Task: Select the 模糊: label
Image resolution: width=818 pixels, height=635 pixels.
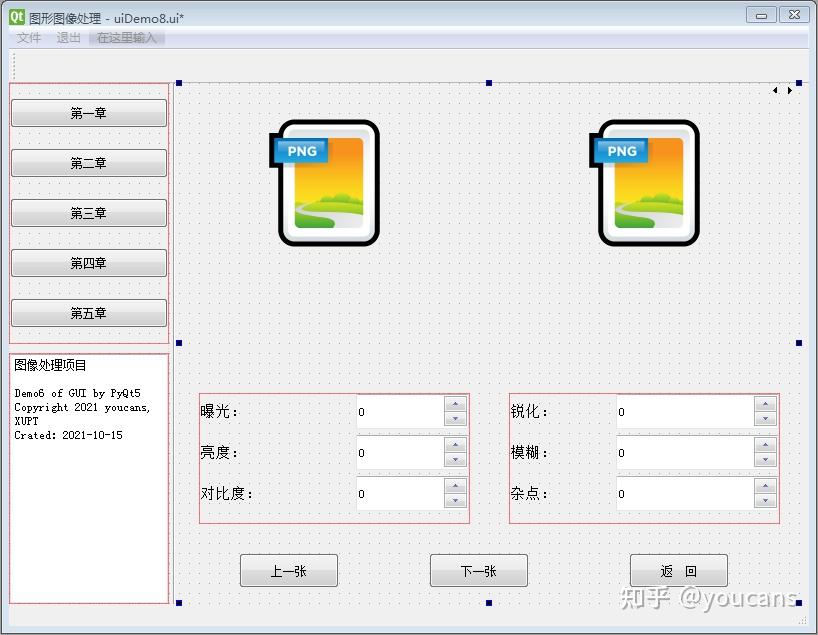Action: [530, 452]
